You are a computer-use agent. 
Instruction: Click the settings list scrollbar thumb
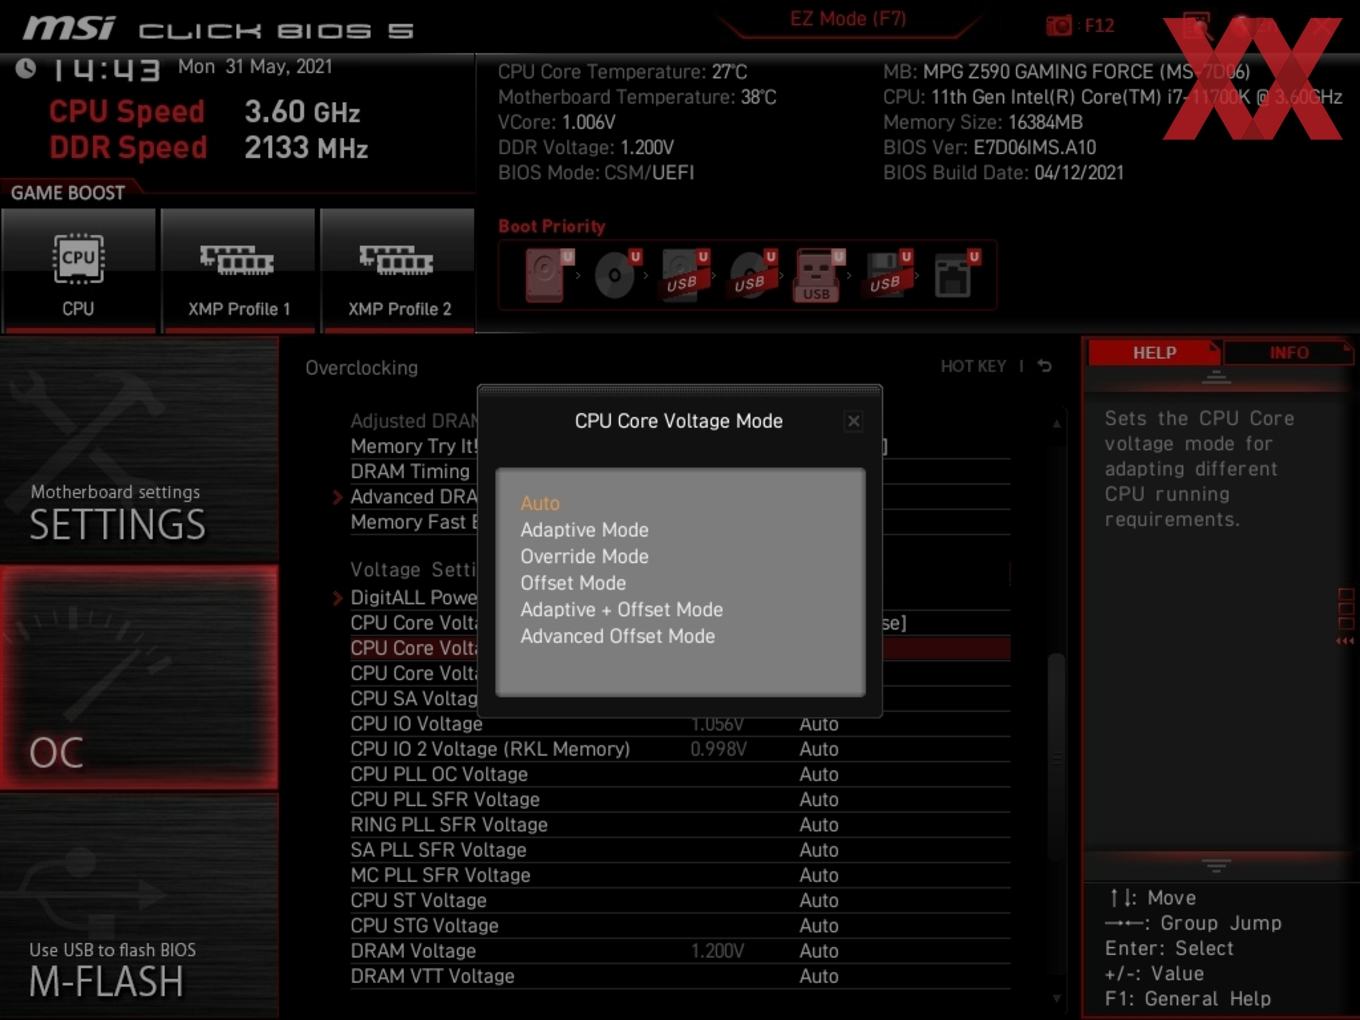1056,755
